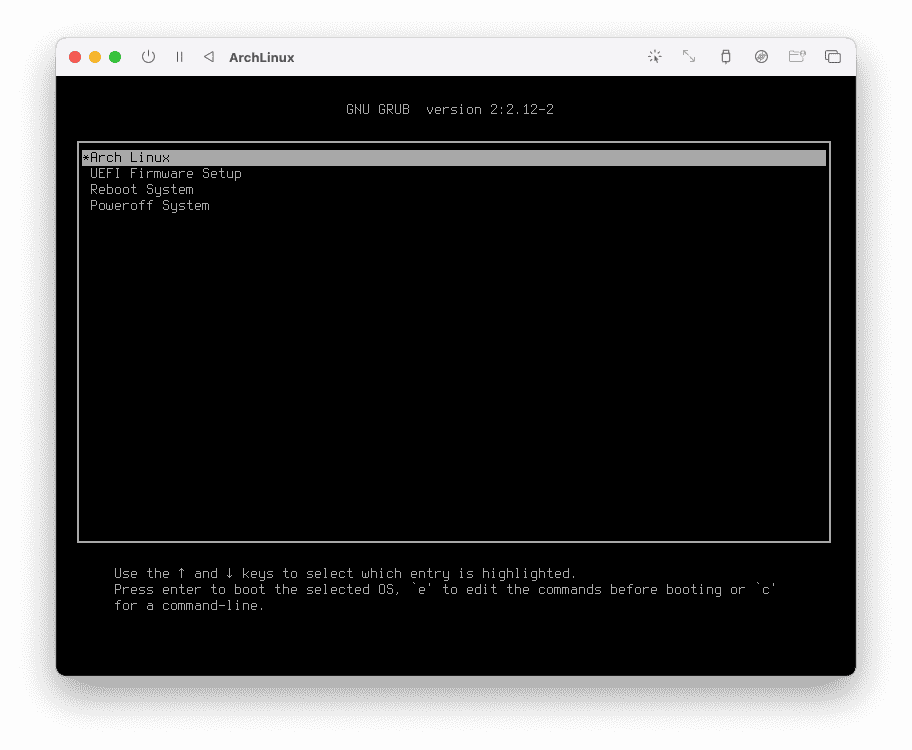Open the CD/DVD drive image icon

761,56
